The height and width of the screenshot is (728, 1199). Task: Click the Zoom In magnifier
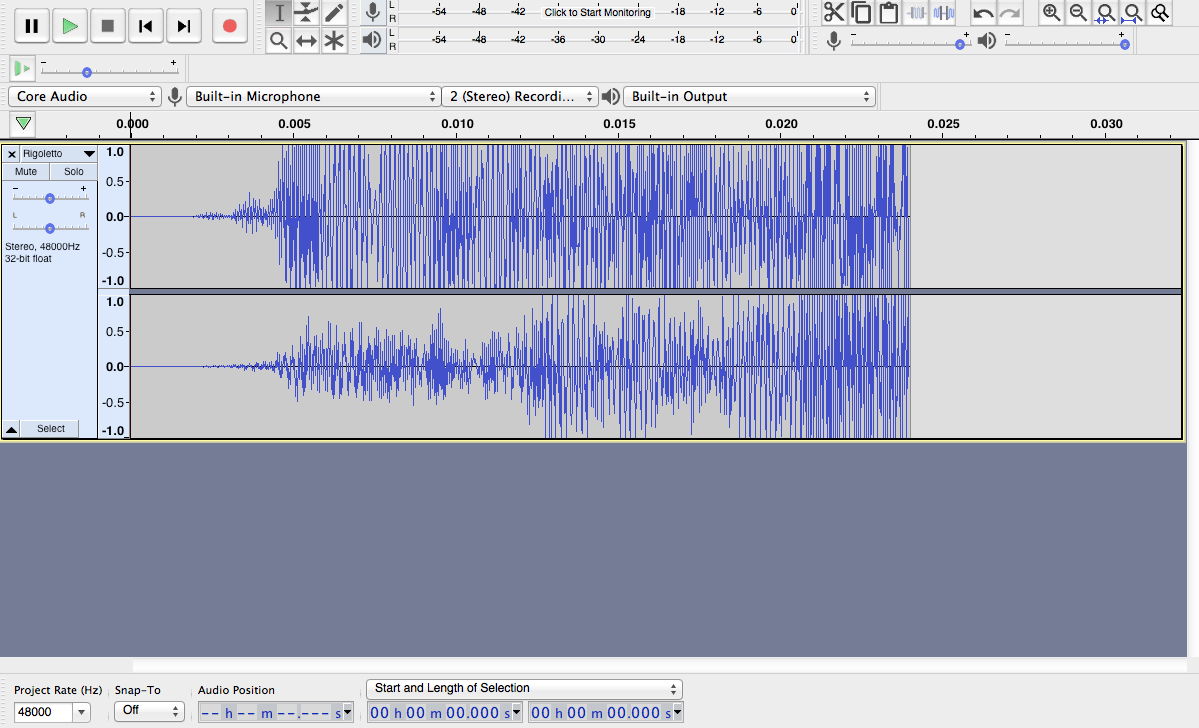pyautogui.click(x=1051, y=13)
